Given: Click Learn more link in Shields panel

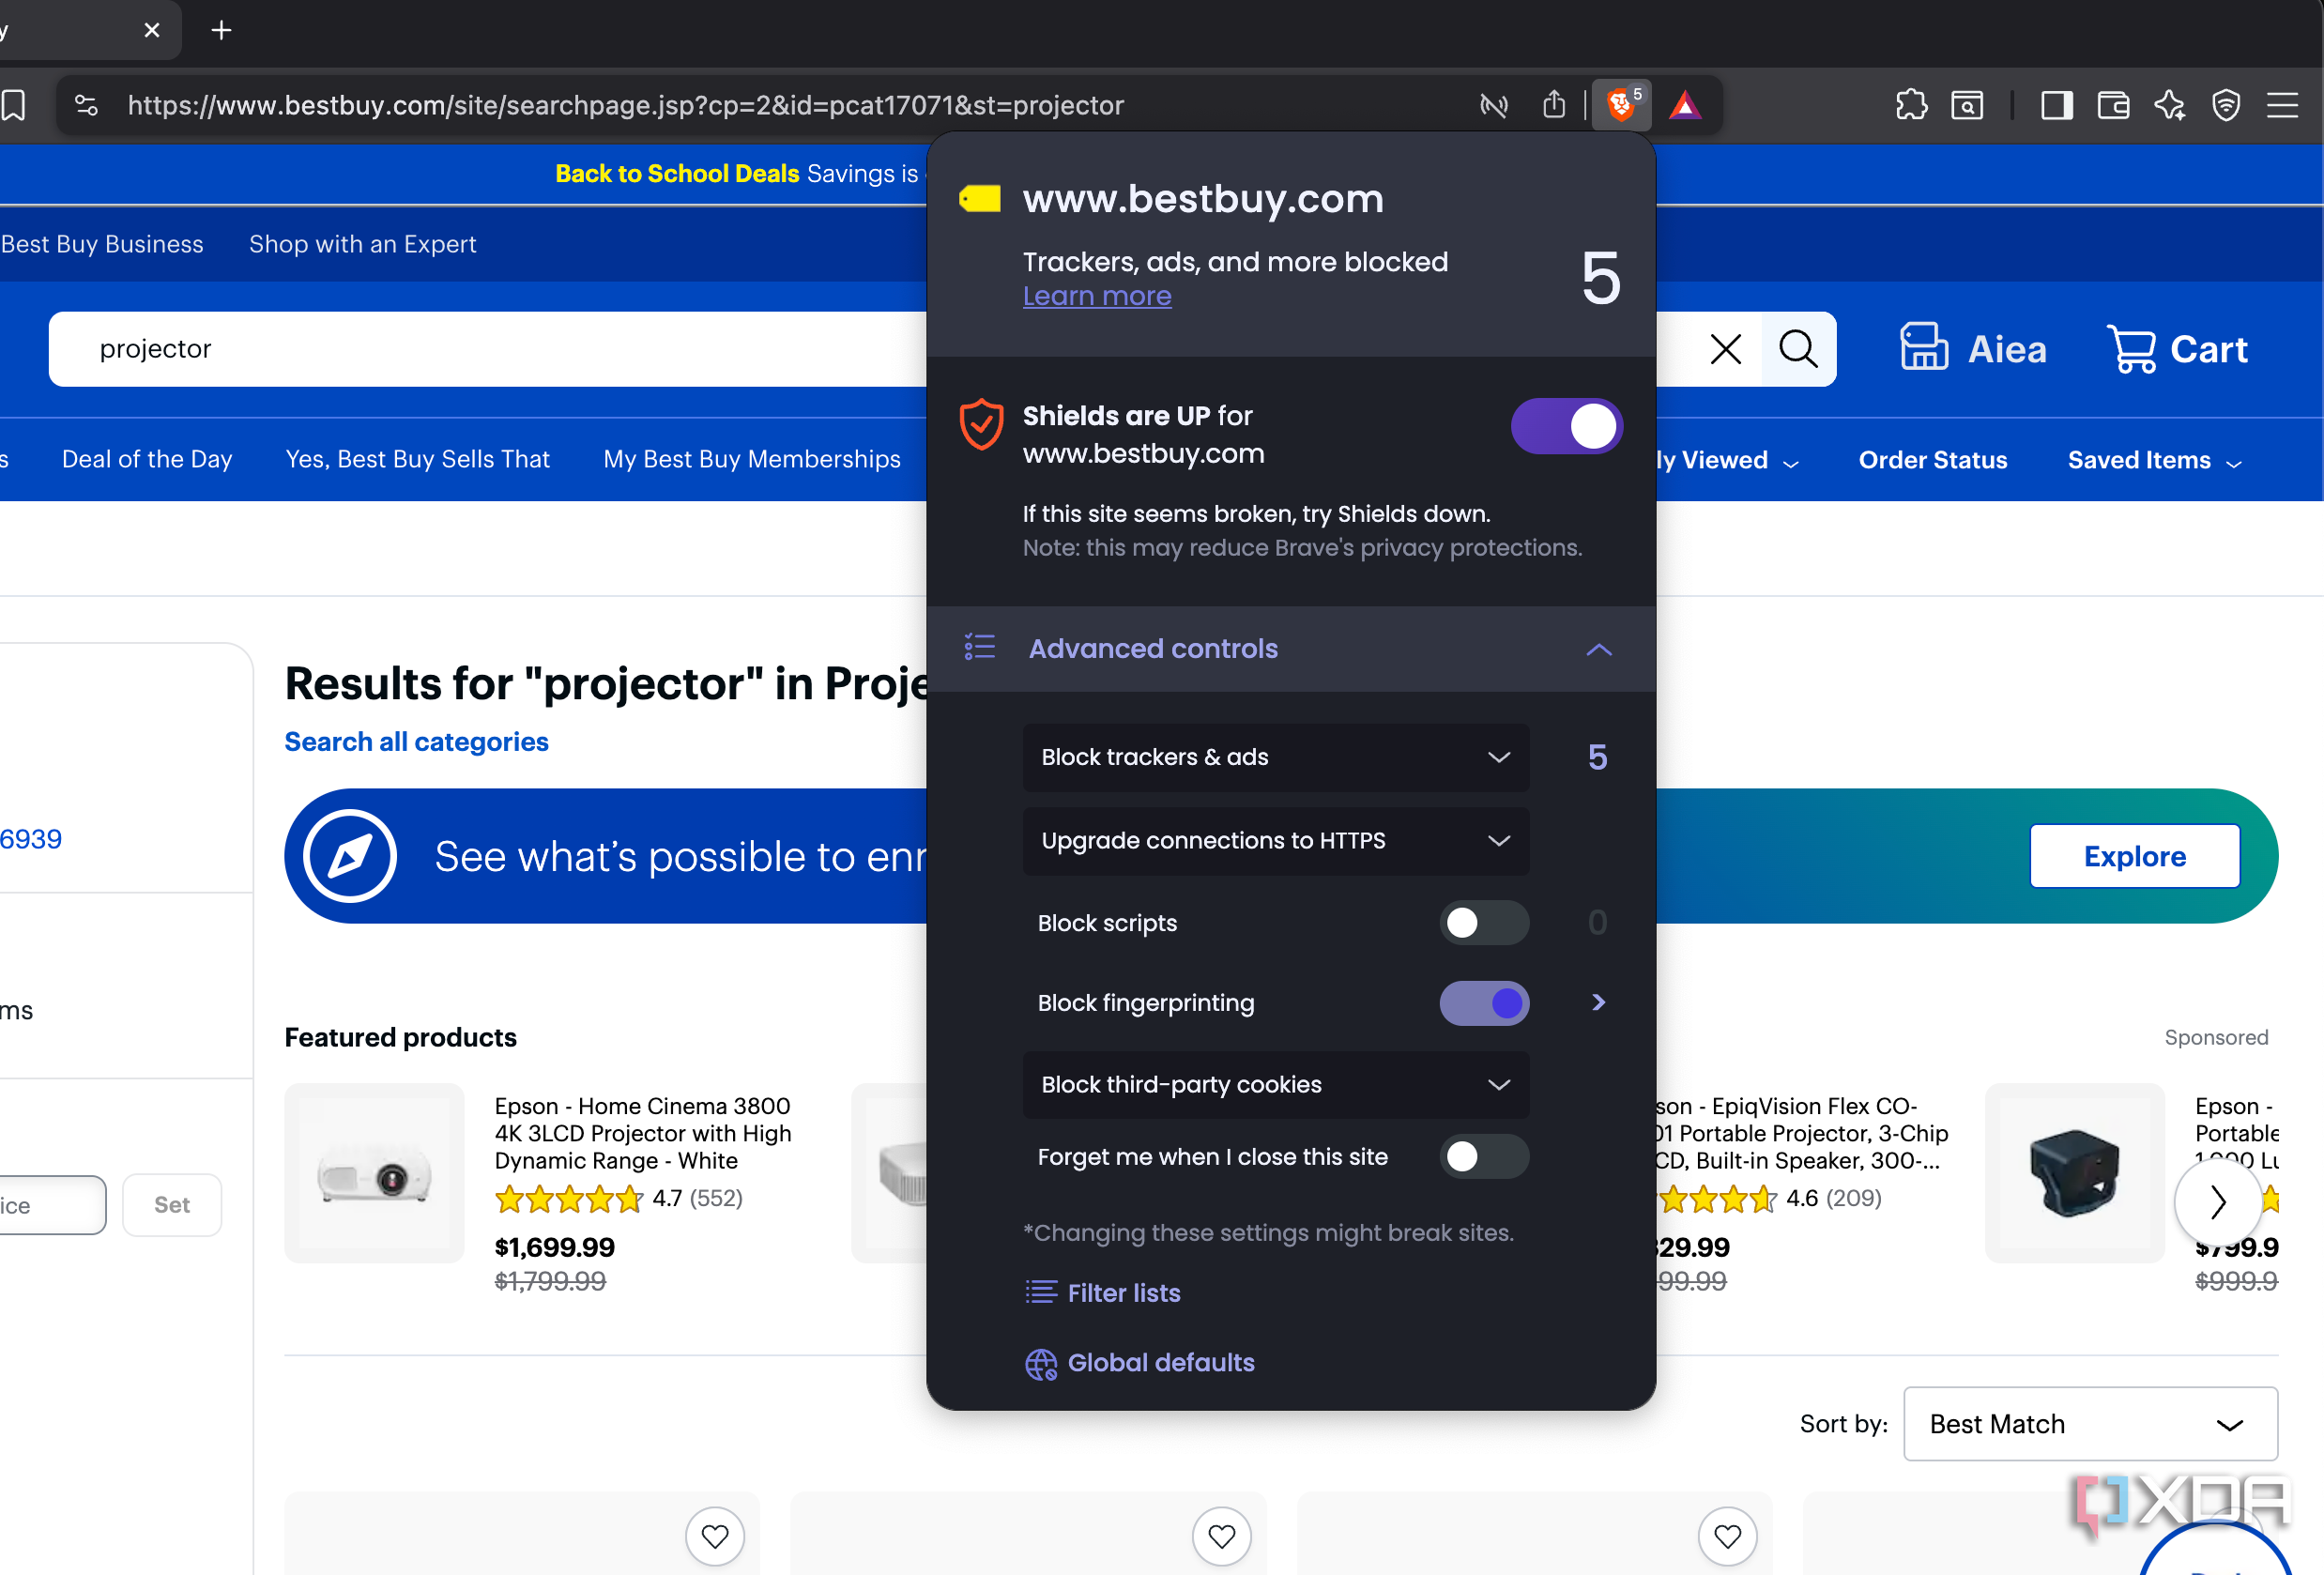Looking at the screenshot, I should tap(1097, 296).
